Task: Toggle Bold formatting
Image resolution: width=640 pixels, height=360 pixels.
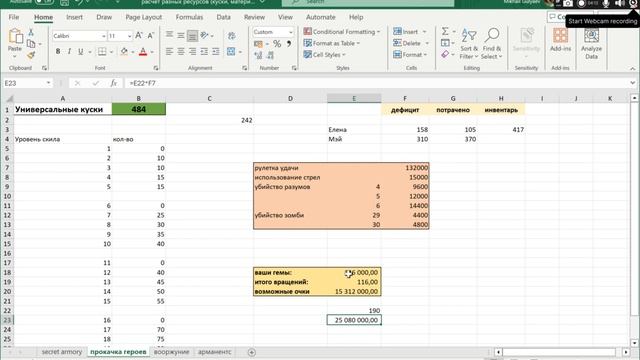Action: pos(58,51)
